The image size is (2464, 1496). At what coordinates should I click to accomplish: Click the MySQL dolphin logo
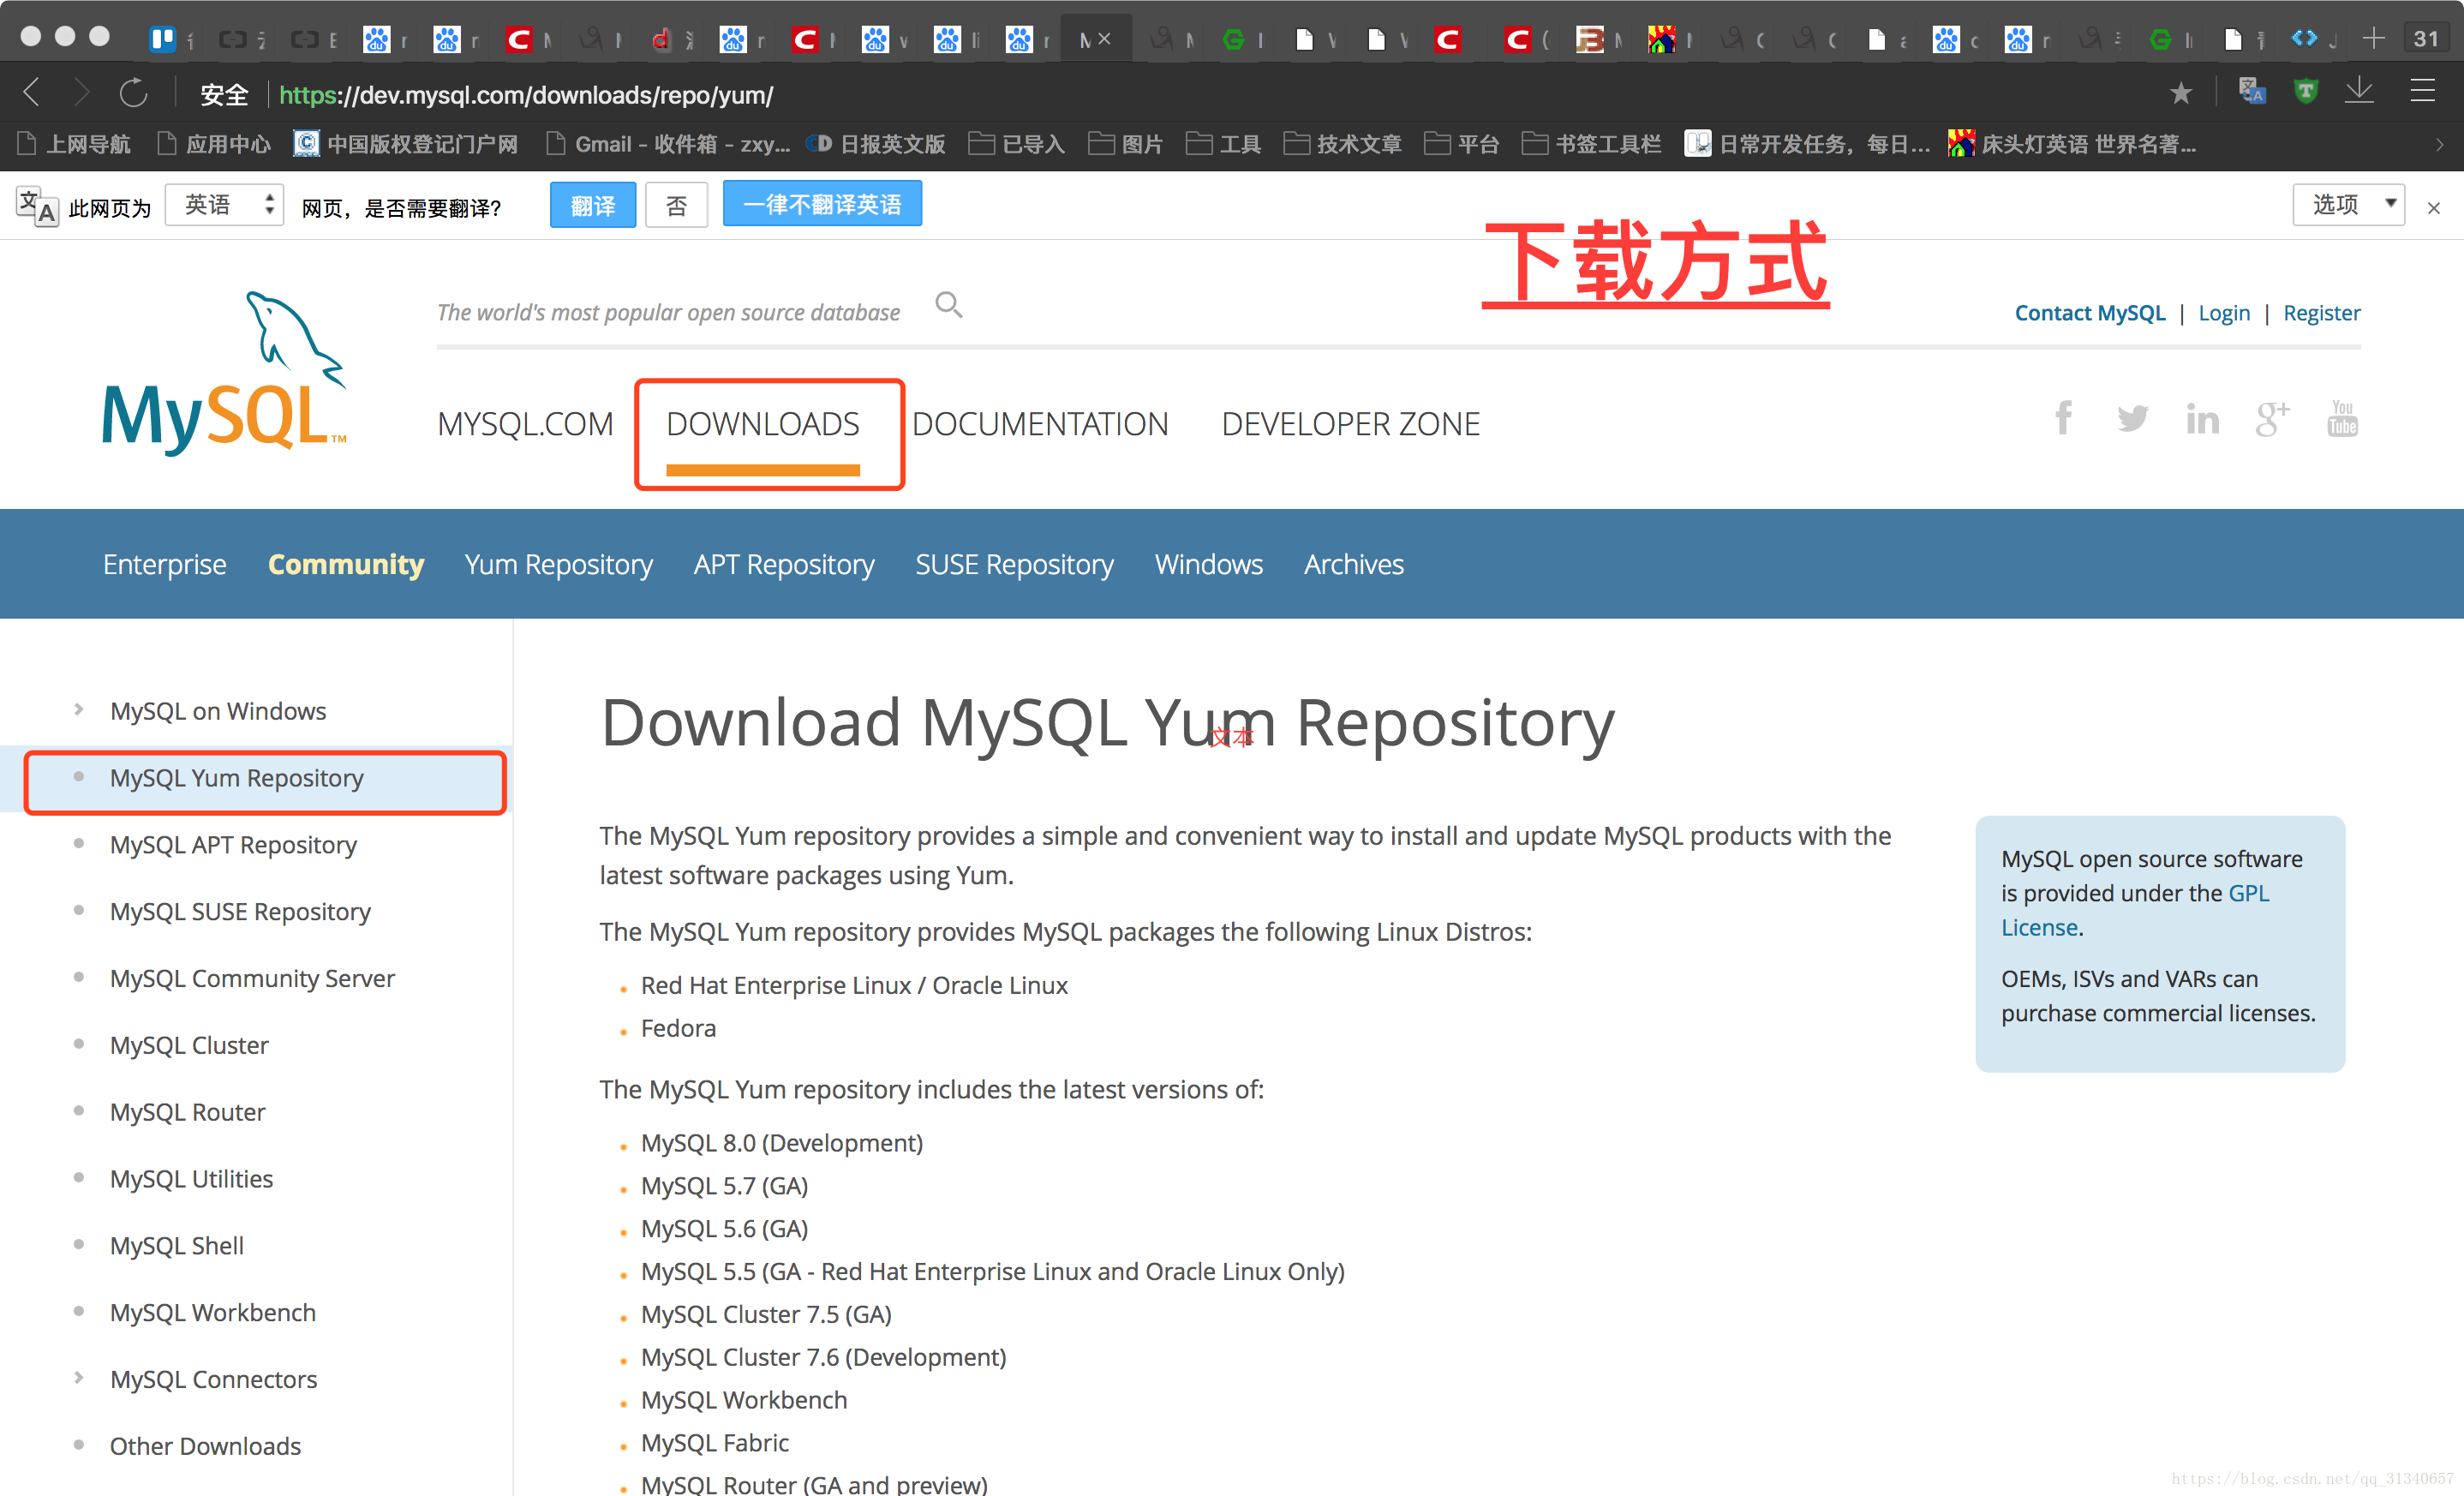(x=225, y=374)
